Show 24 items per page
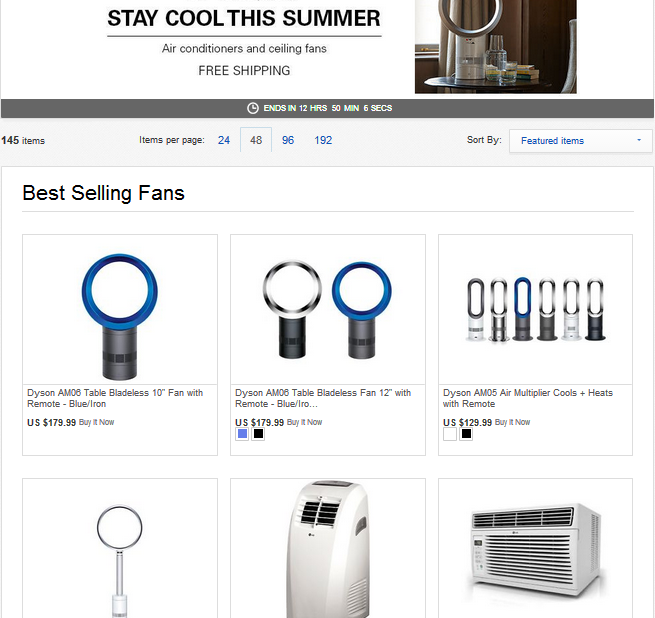Screen dimensions: 655x618 click(224, 140)
